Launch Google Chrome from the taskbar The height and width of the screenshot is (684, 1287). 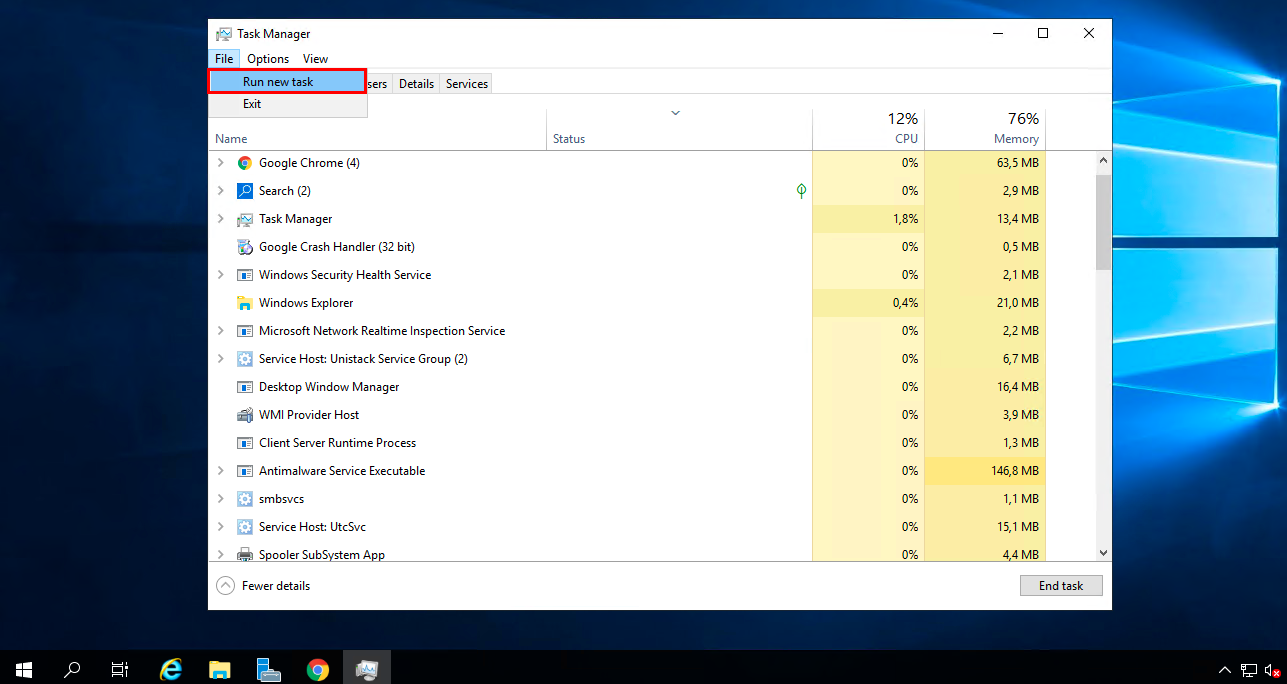(318, 669)
